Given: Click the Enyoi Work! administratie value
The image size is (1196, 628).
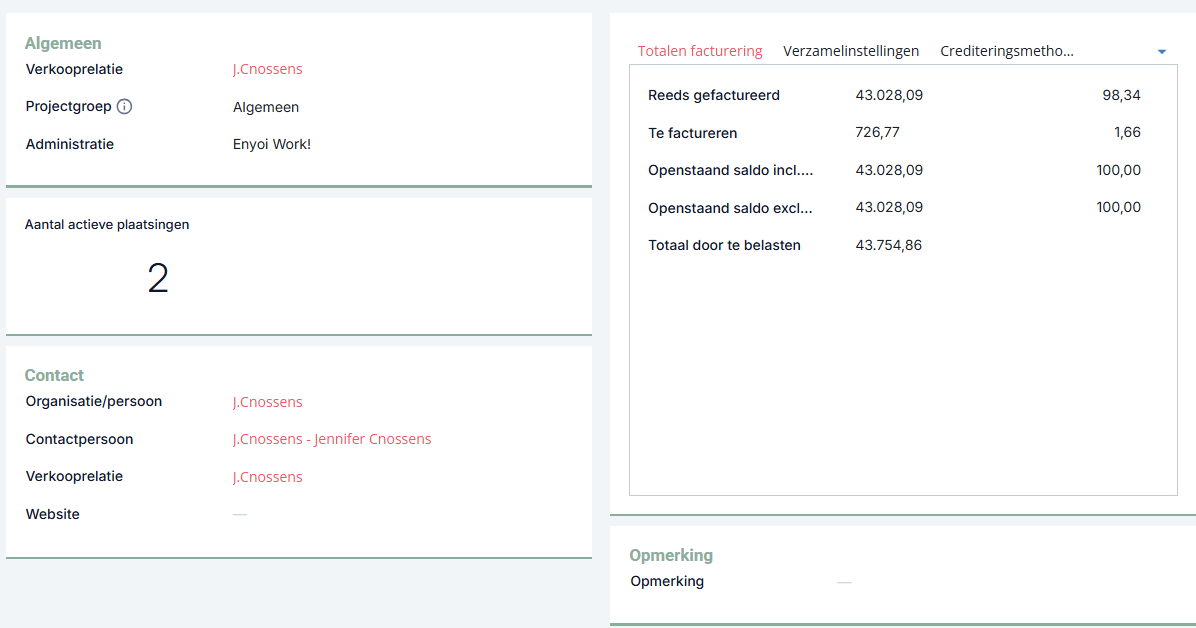Looking at the screenshot, I should click(x=272, y=144).
